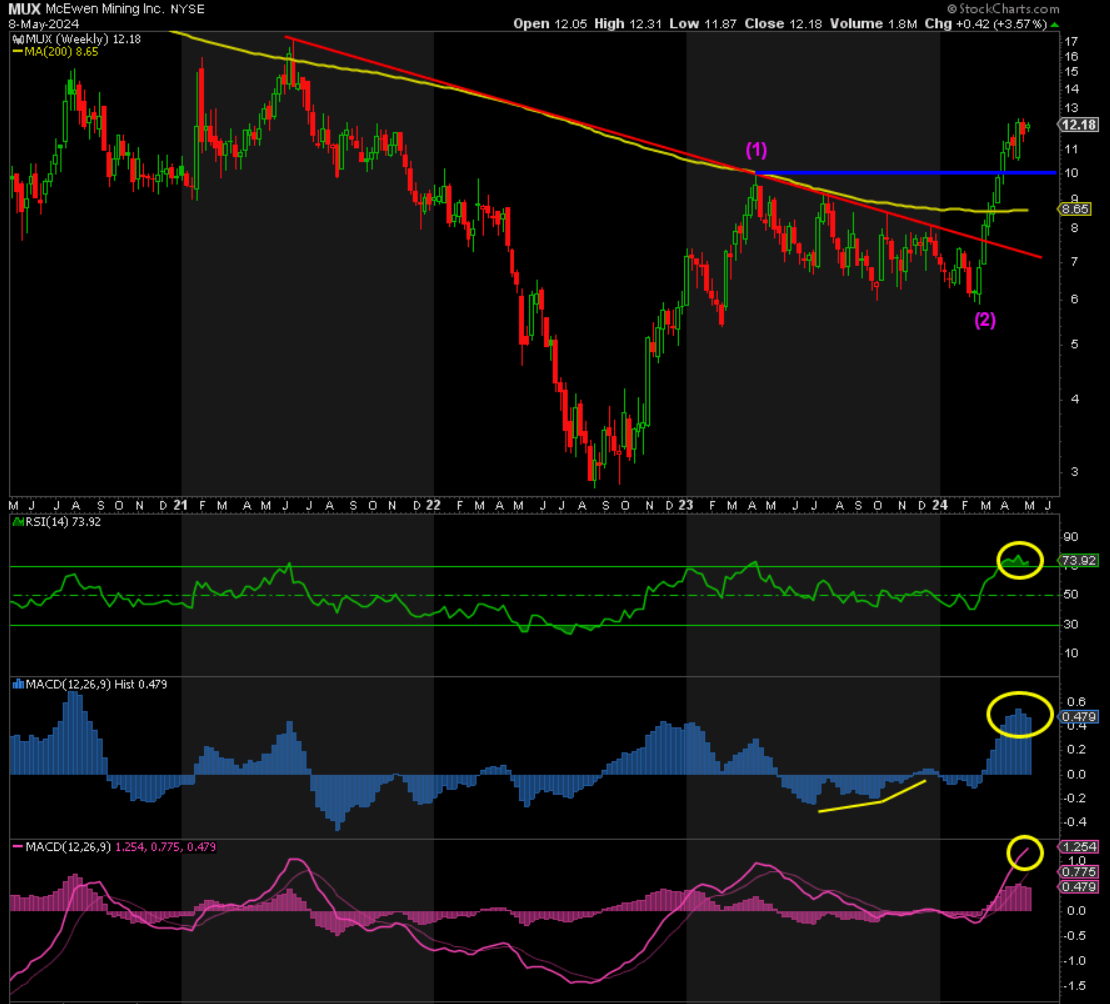Click the 90 level on RSI axis
The image size is (1110, 1004).
(1071, 537)
